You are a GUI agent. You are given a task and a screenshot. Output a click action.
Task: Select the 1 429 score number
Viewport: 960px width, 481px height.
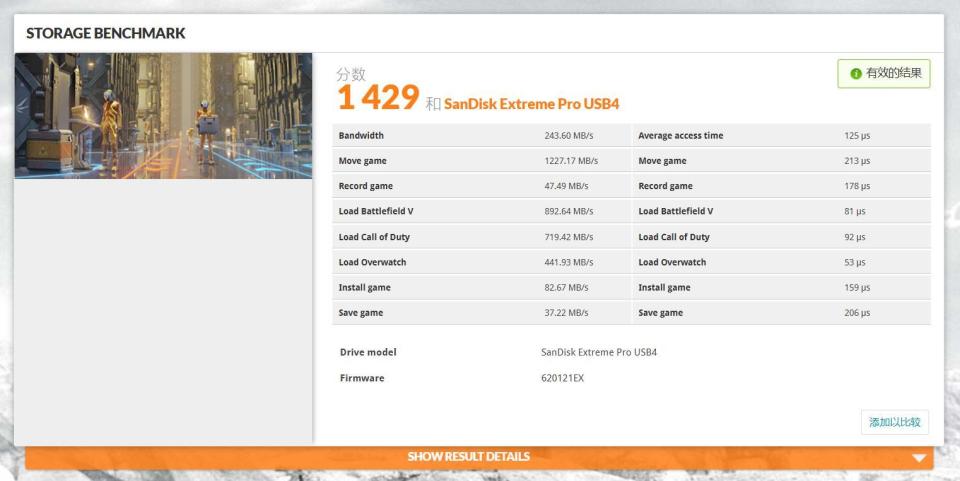click(x=378, y=97)
